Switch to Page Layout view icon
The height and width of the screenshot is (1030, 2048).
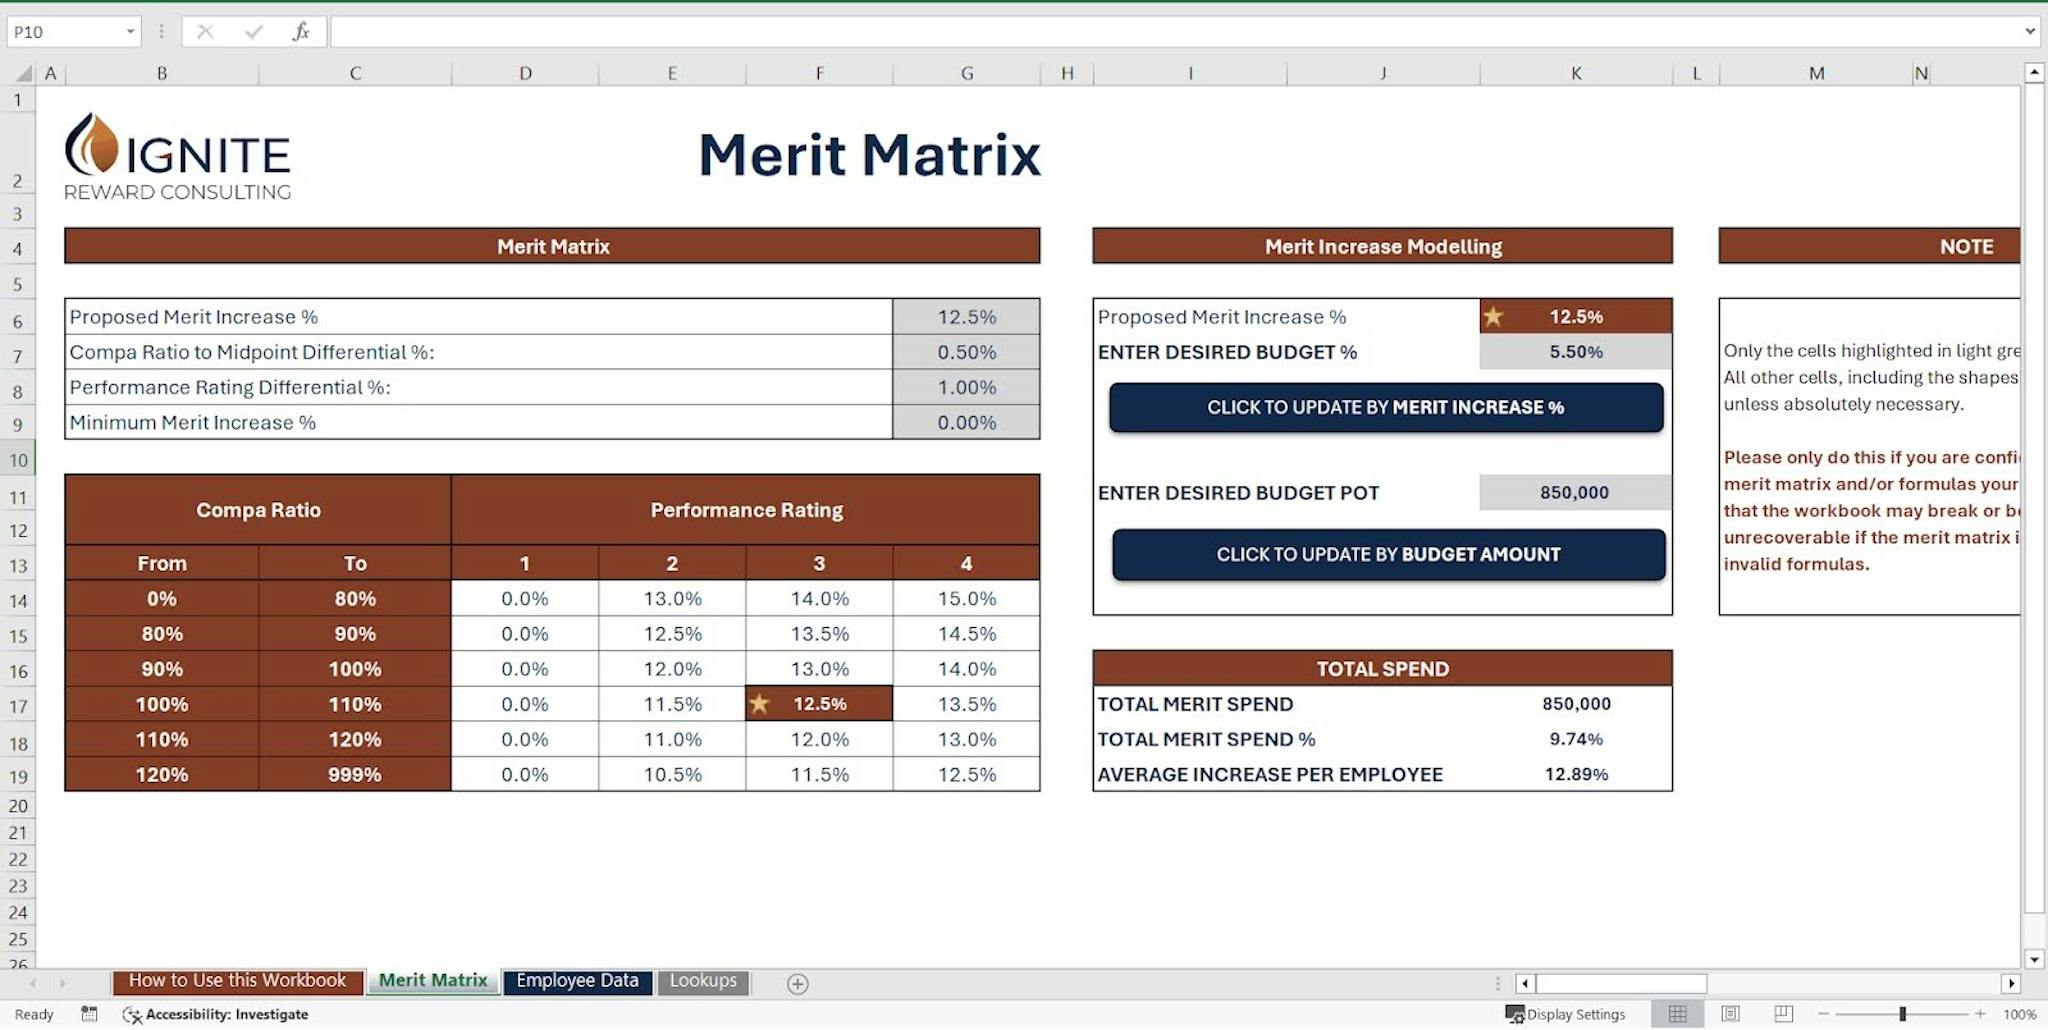click(x=1731, y=1013)
